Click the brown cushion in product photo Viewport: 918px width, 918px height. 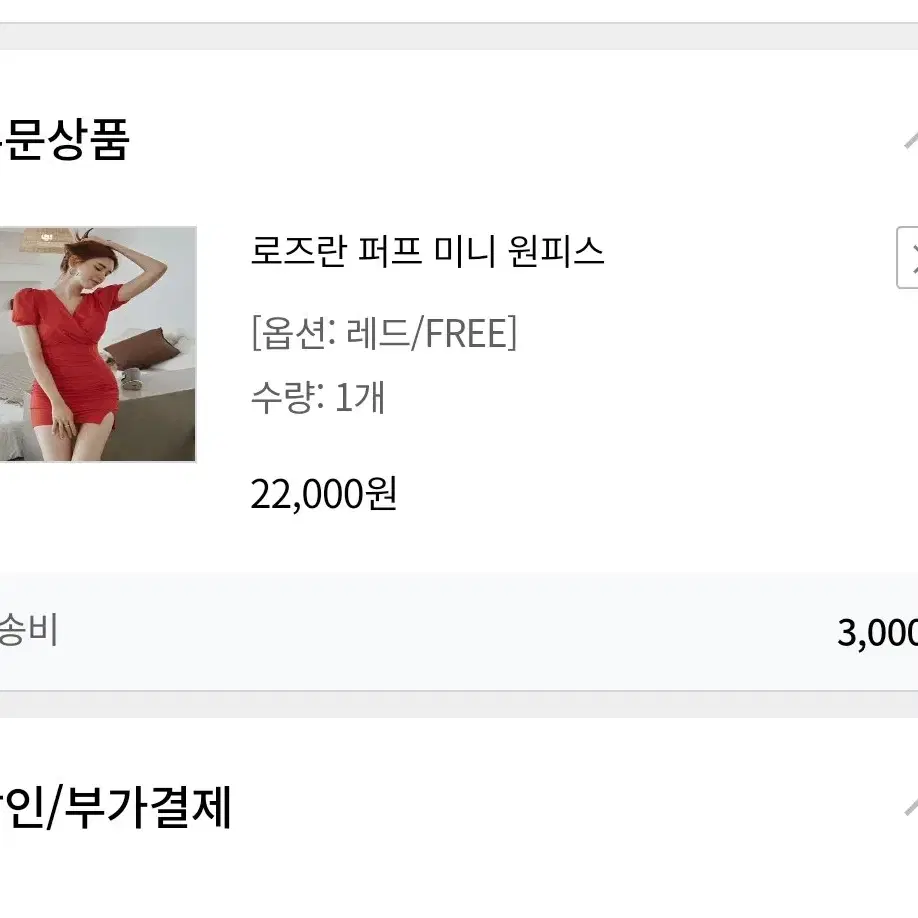(142, 349)
